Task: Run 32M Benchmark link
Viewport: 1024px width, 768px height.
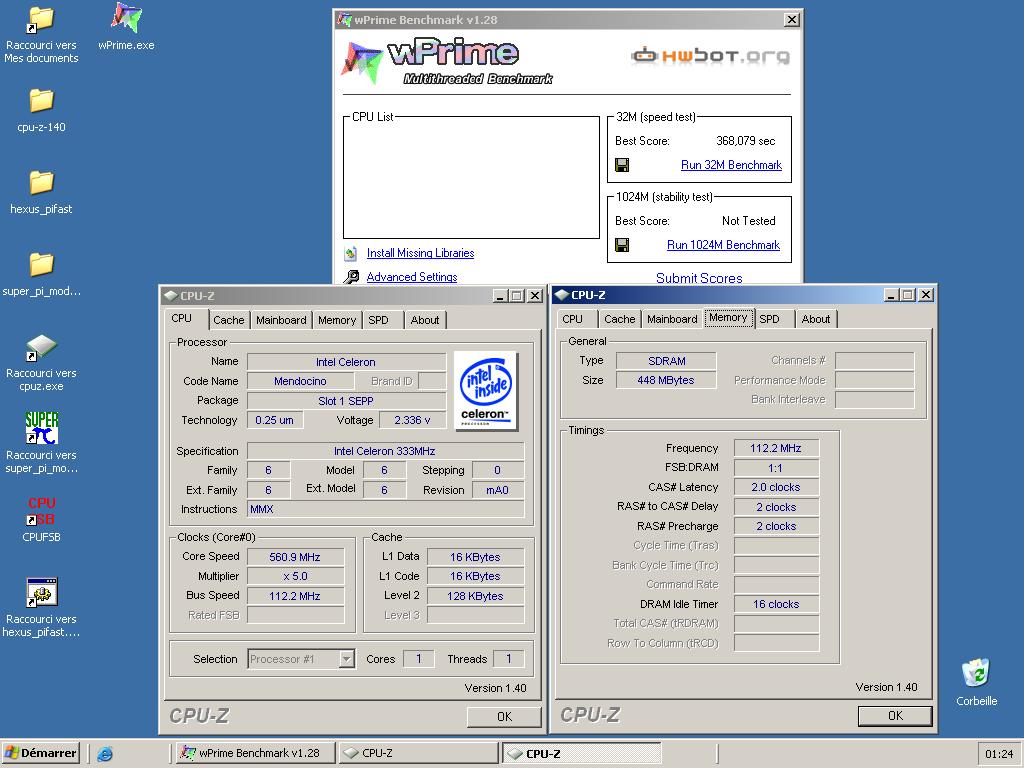Action: click(x=731, y=165)
